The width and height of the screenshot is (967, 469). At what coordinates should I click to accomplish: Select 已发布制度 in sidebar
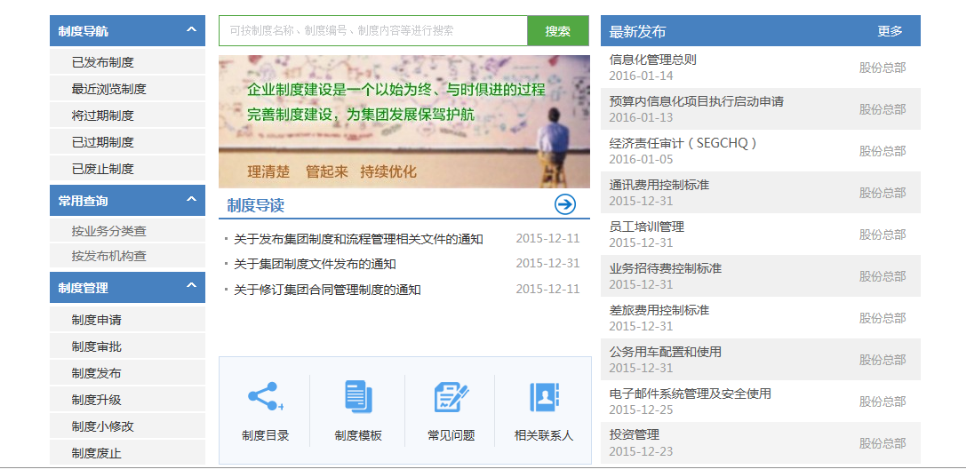click(102, 62)
